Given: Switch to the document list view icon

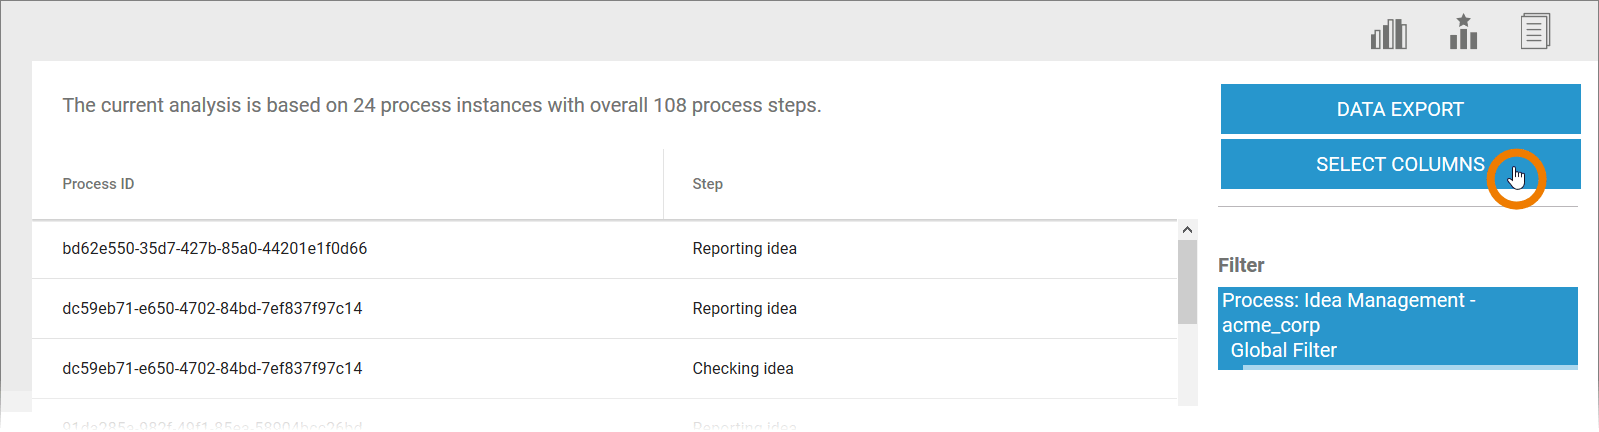Looking at the screenshot, I should click(x=1535, y=32).
